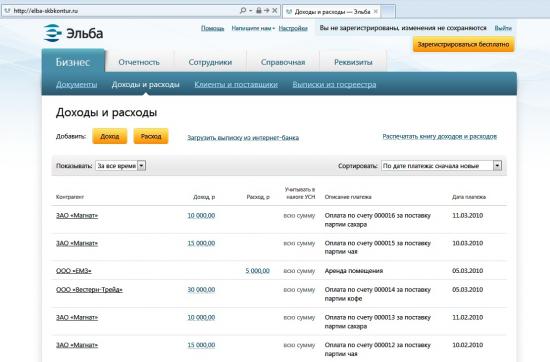The height and width of the screenshot is (362, 550).
Task: Close the Доходы и расходы browser tab
Action: pos(376,12)
